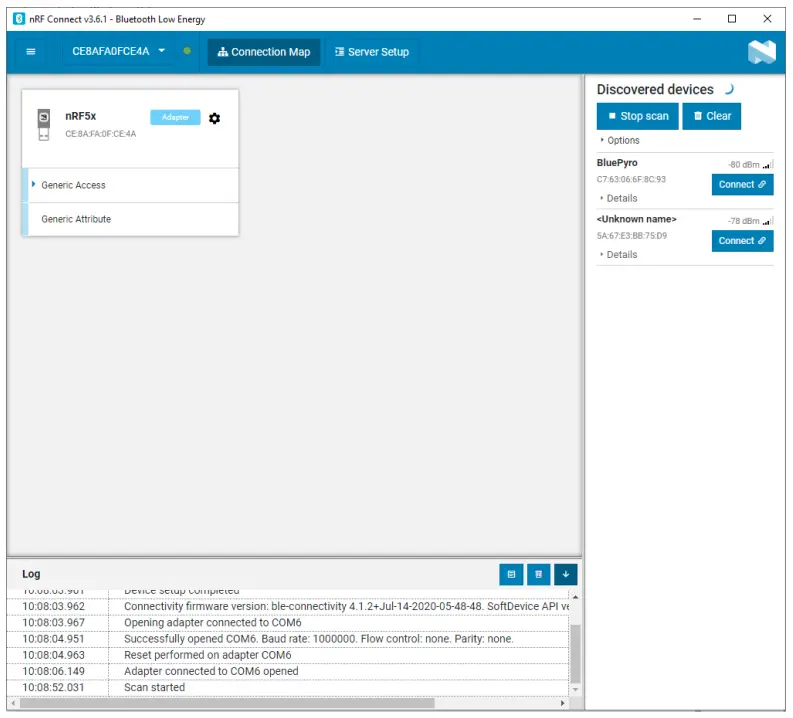Click adapter address CE:8A:FA:0F:CE:4A

pyautogui.click(x=101, y=134)
